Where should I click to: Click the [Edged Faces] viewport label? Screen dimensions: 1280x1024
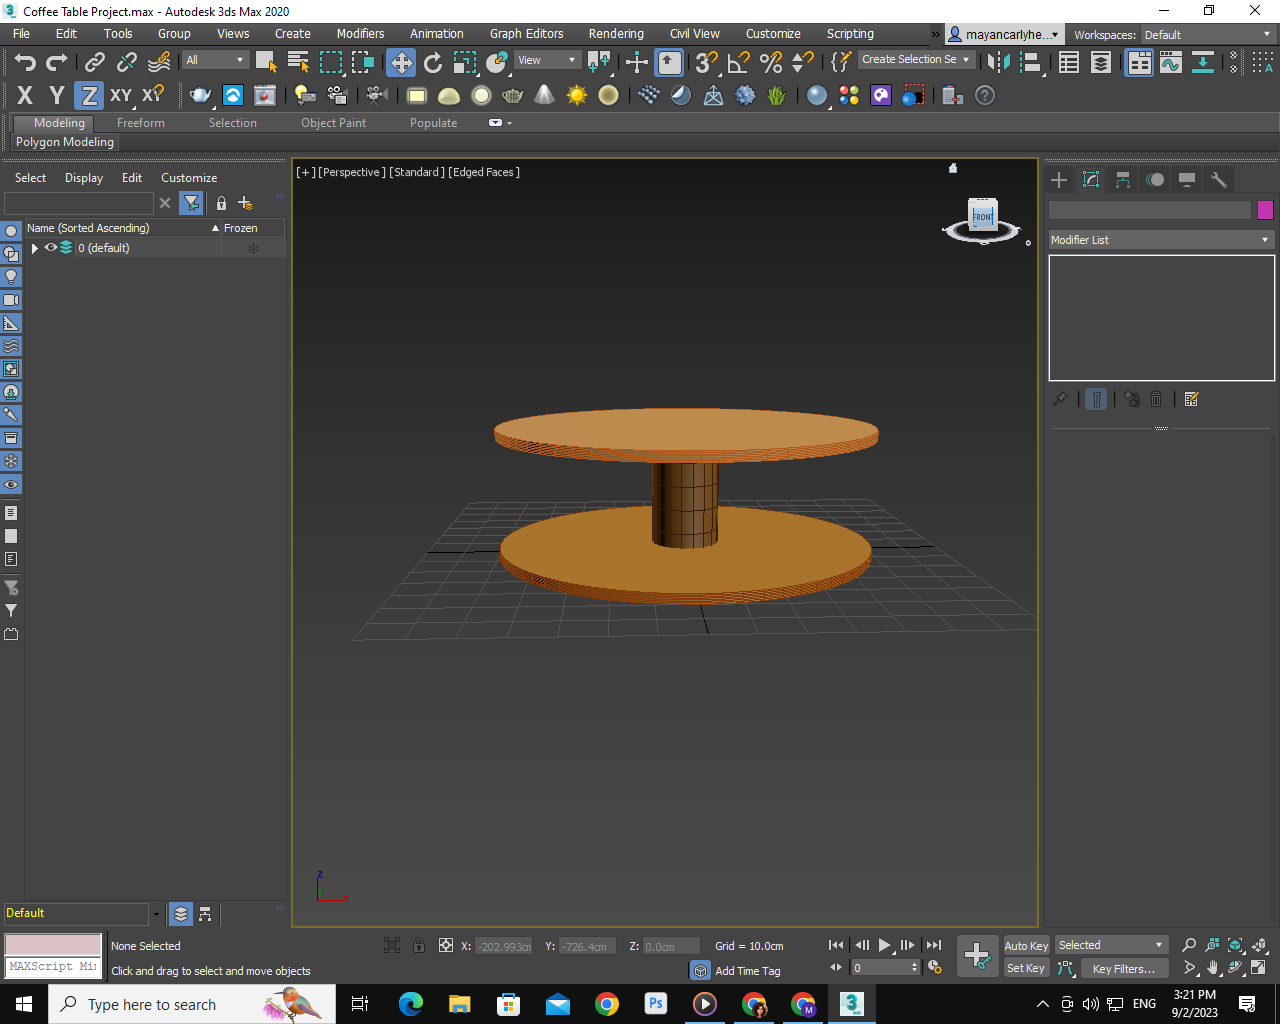484,172
